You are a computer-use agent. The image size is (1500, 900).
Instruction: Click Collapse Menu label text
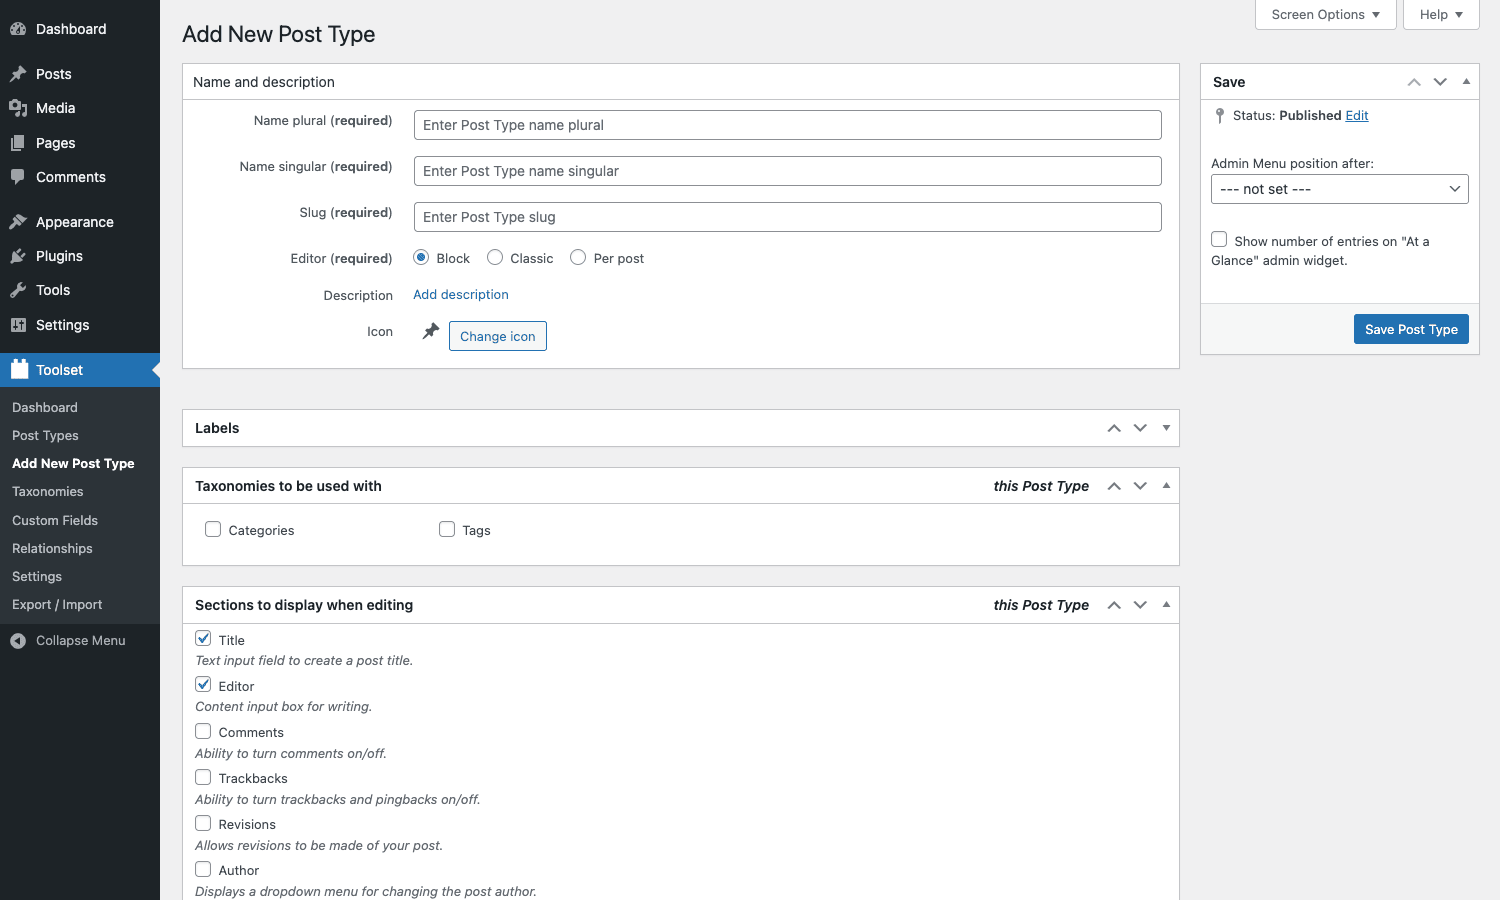(x=81, y=640)
